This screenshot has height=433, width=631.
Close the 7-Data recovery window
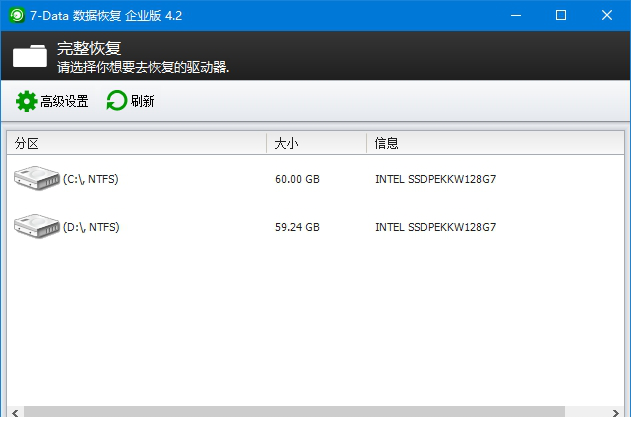607,16
